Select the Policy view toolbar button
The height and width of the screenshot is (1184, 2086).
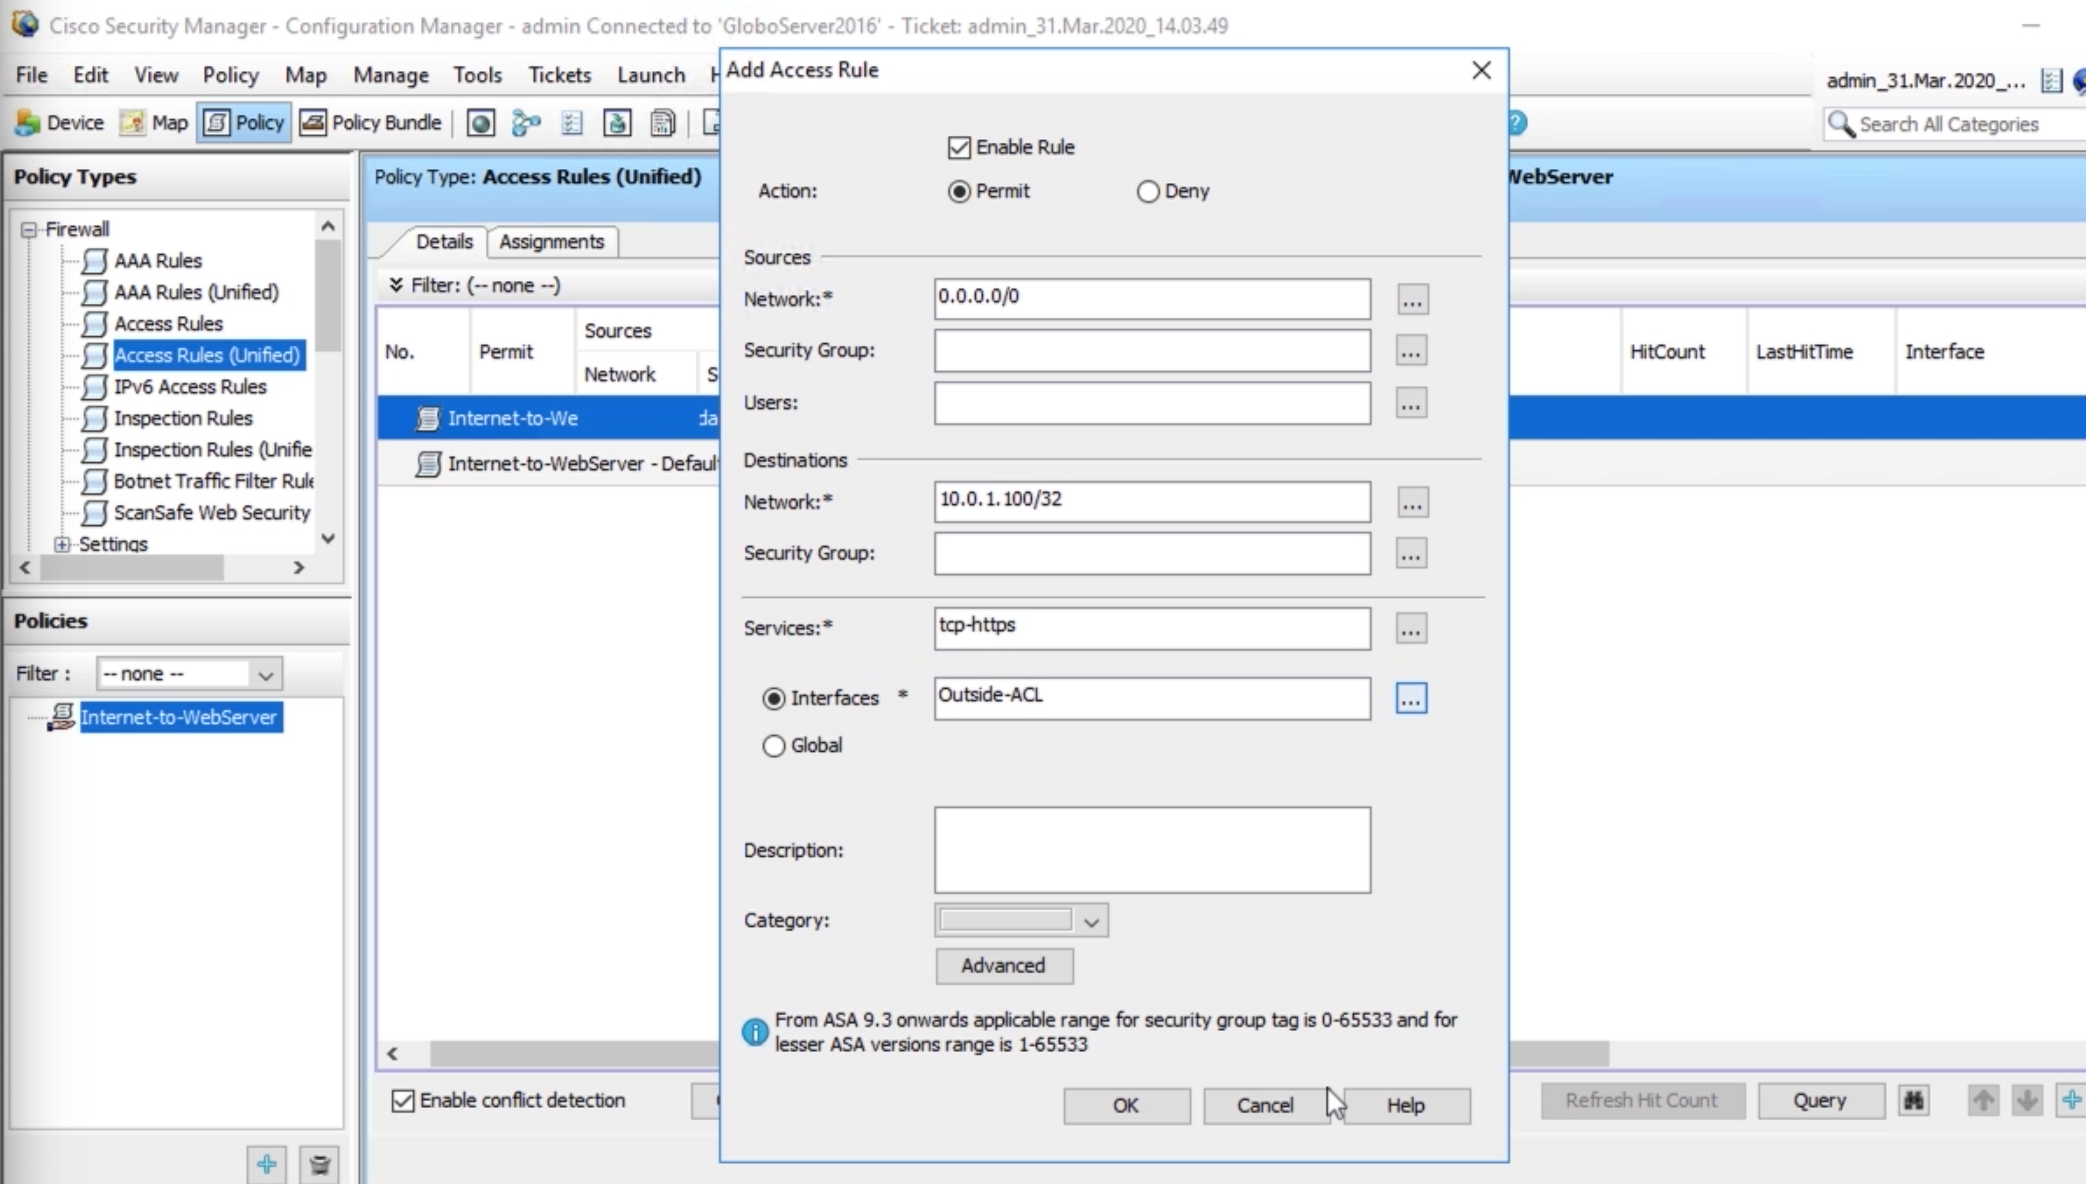coord(244,123)
